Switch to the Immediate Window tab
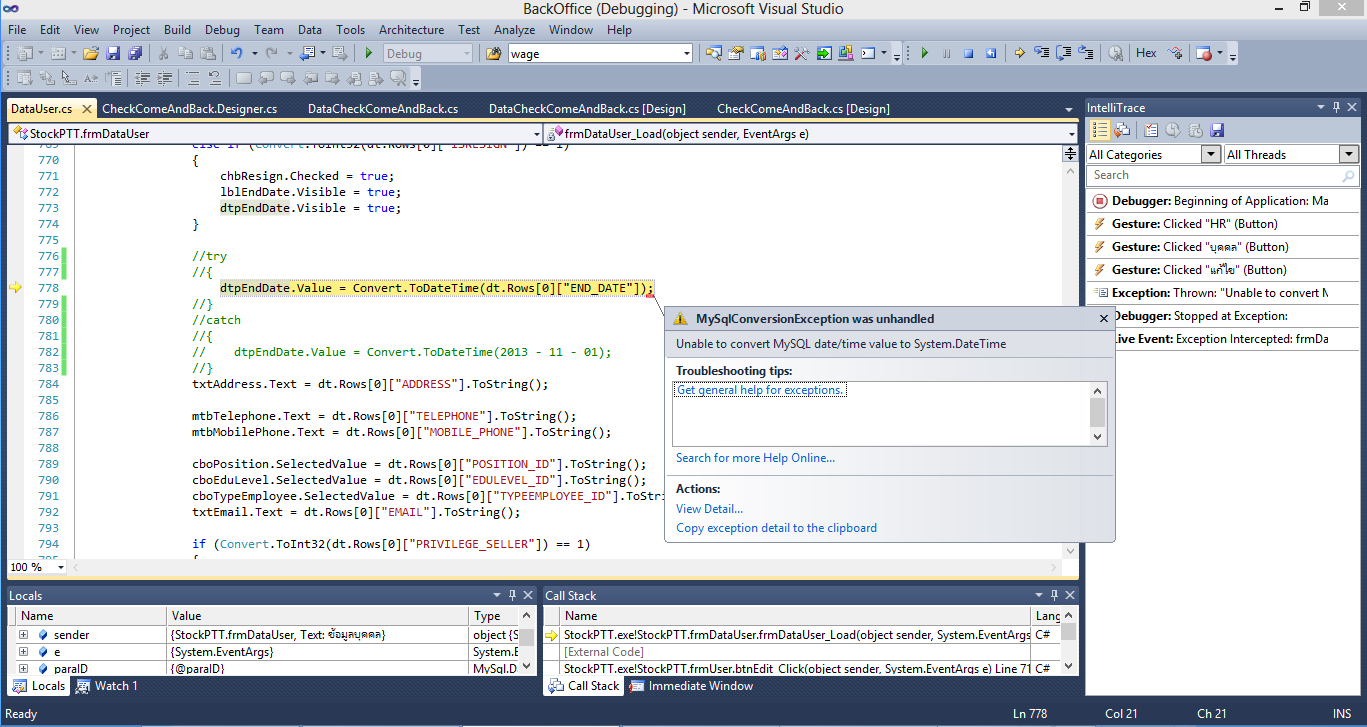This screenshot has width=1367, height=727. pyautogui.click(x=691, y=686)
